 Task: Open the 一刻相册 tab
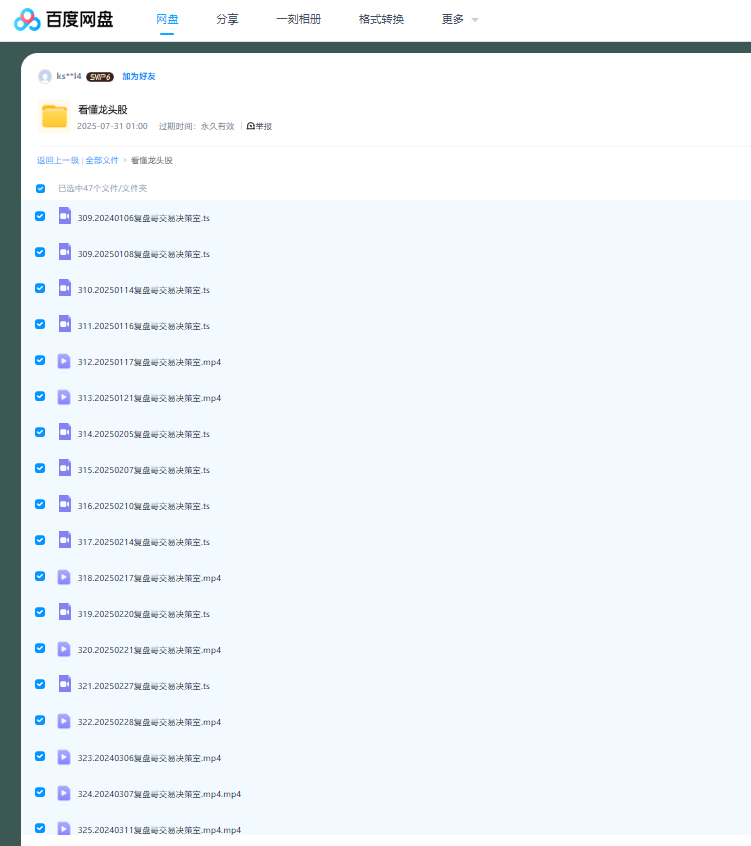pos(298,19)
